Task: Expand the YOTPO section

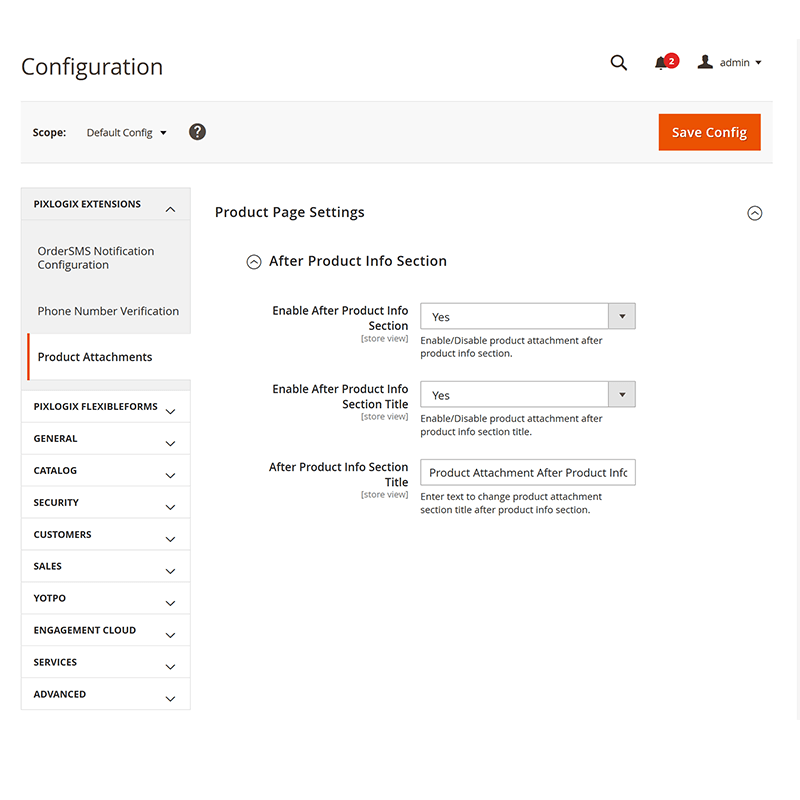Action: pyautogui.click(x=105, y=598)
